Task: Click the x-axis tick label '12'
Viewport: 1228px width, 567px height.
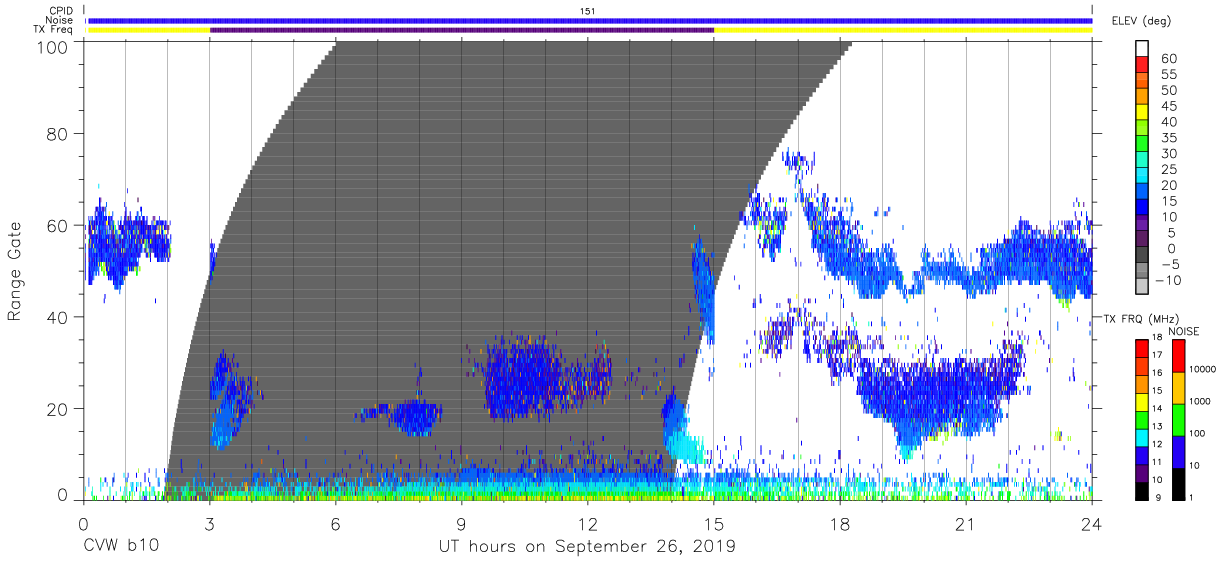Action: (x=588, y=523)
